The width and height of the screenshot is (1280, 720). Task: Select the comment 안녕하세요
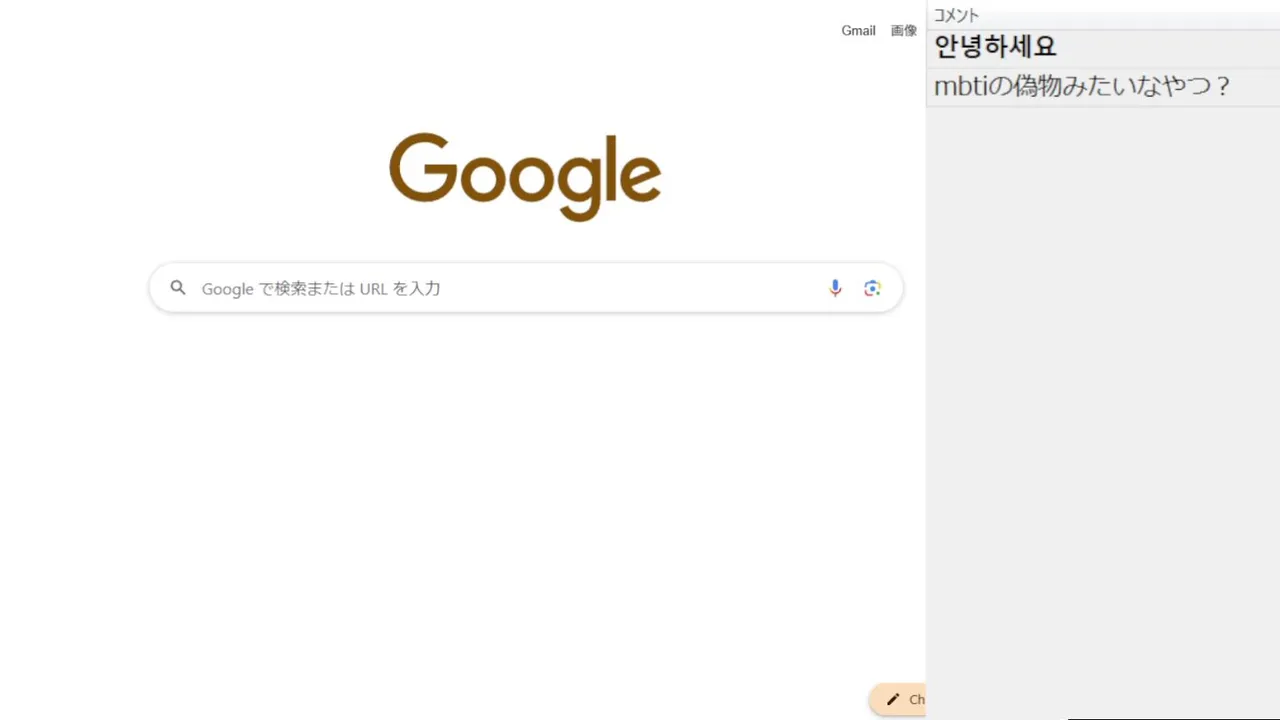click(1103, 48)
